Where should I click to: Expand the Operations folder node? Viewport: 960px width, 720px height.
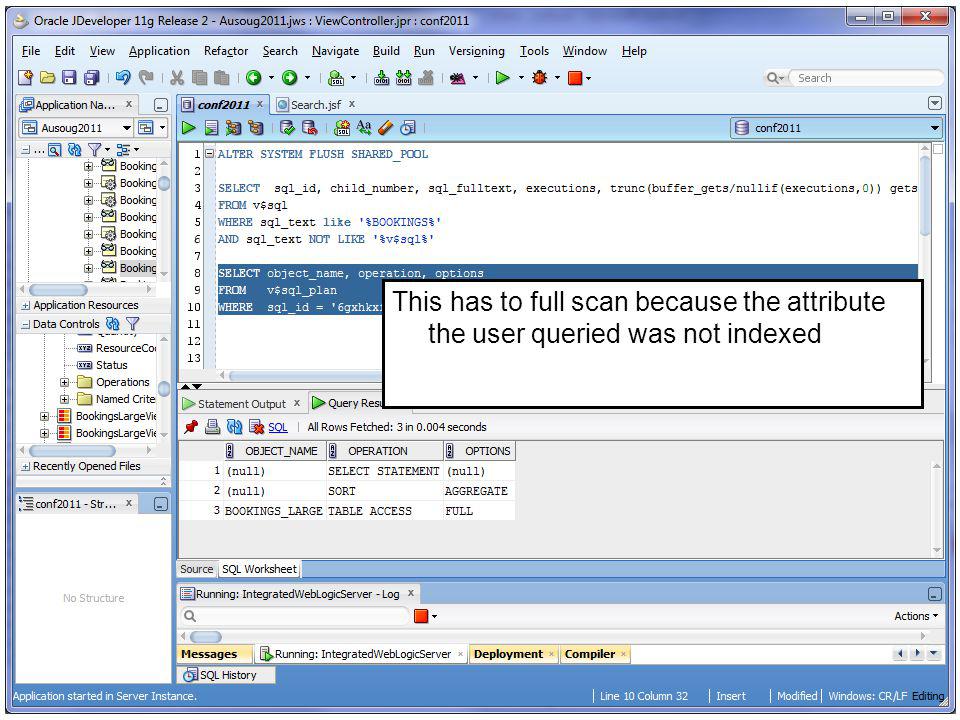64,382
